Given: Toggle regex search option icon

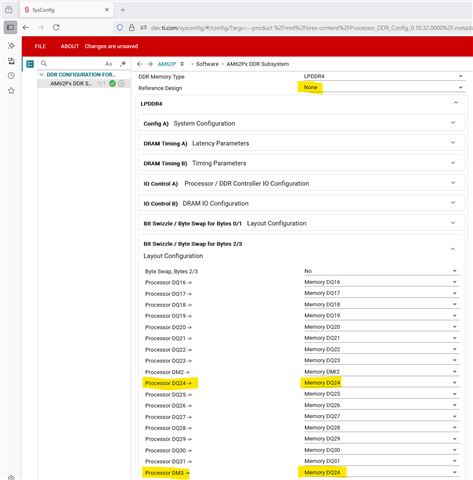Looking at the screenshot, I should tap(123, 63).
